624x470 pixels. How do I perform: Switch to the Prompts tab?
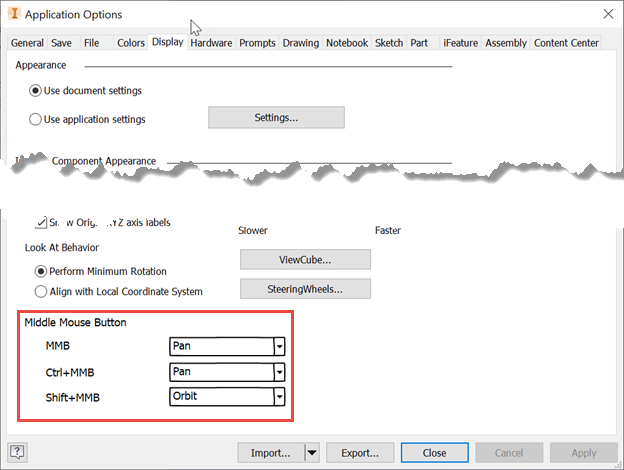[x=257, y=43]
